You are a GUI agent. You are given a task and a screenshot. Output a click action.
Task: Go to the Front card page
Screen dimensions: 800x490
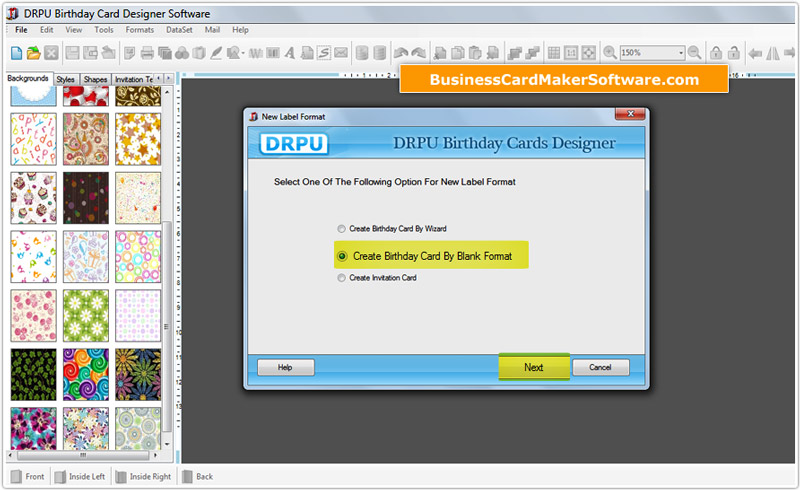(29, 476)
